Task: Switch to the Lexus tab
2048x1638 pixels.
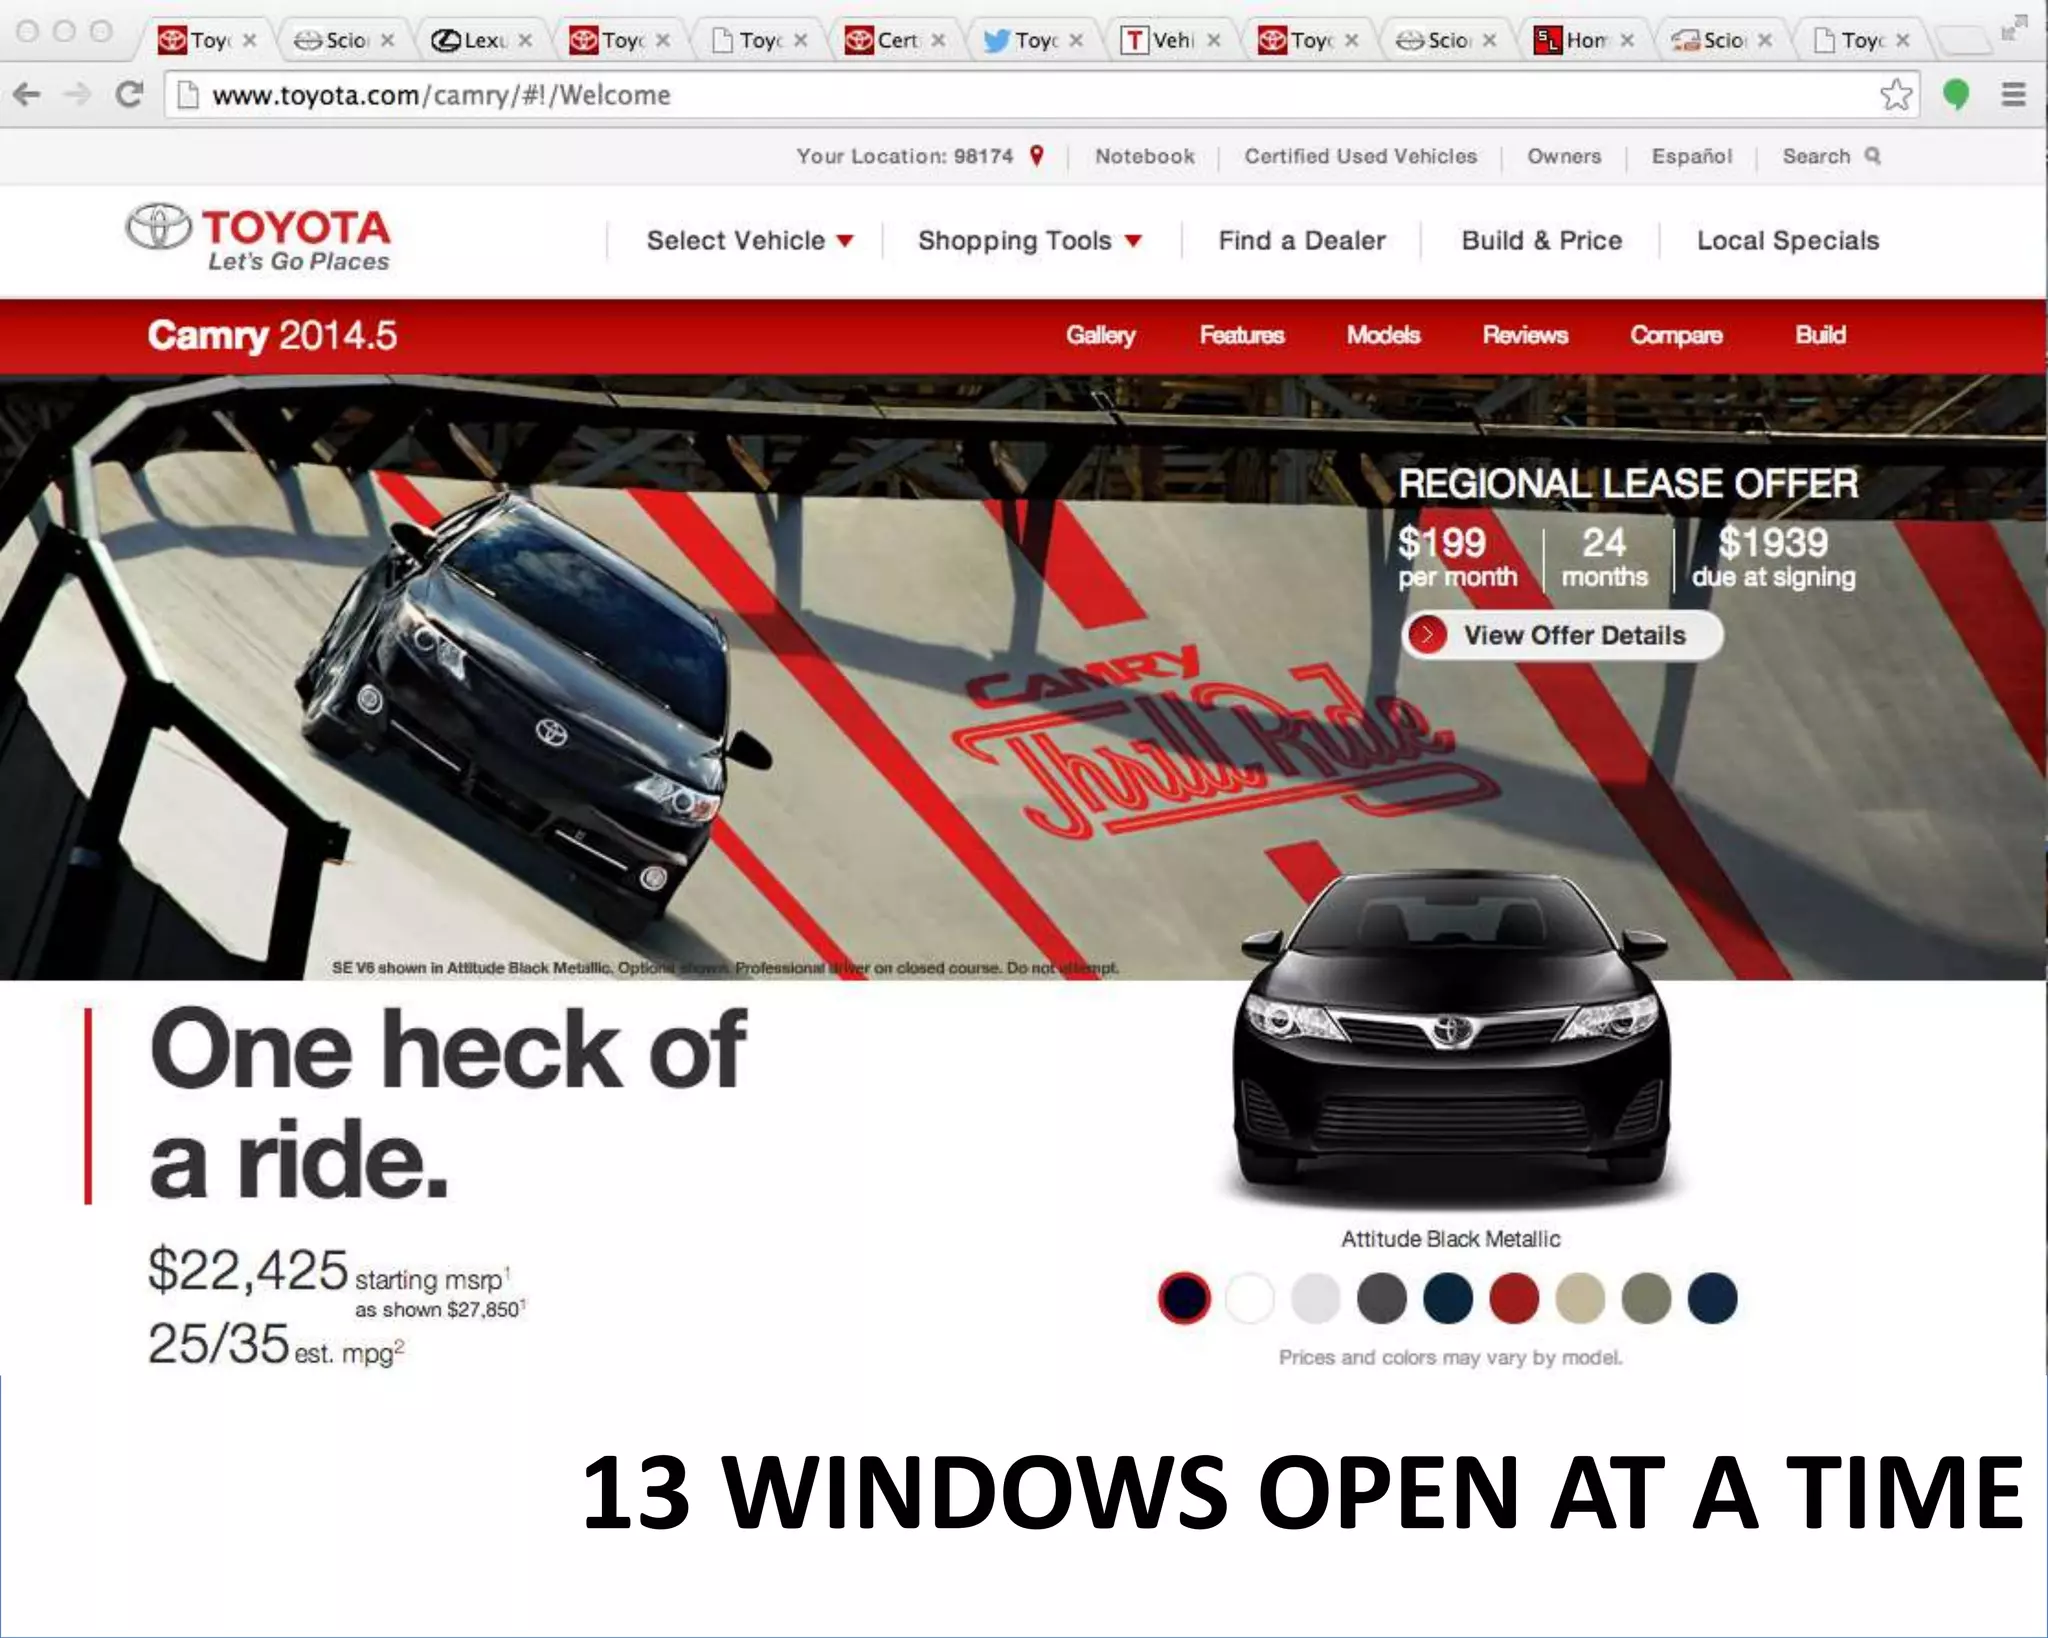Action: pyautogui.click(x=483, y=40)
